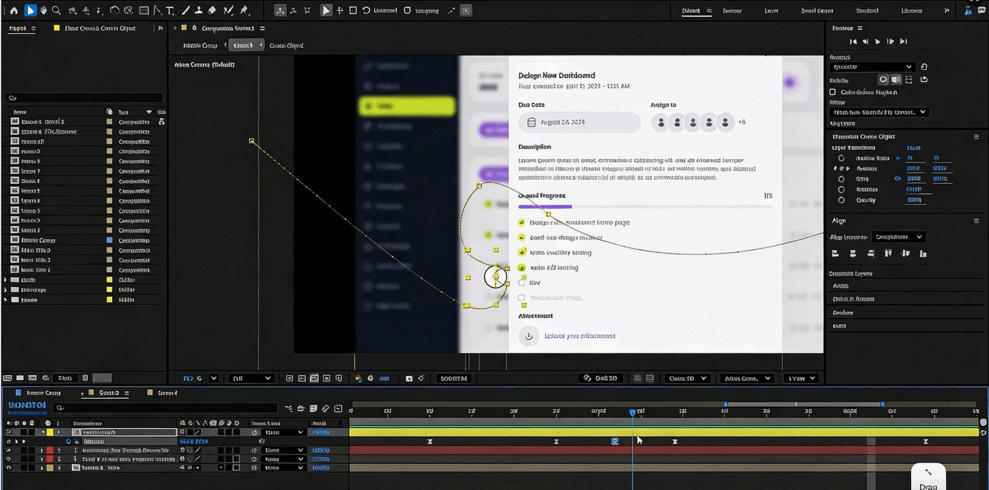
Task: Select the Rectangle shape tool
Action: coord(144,11)
